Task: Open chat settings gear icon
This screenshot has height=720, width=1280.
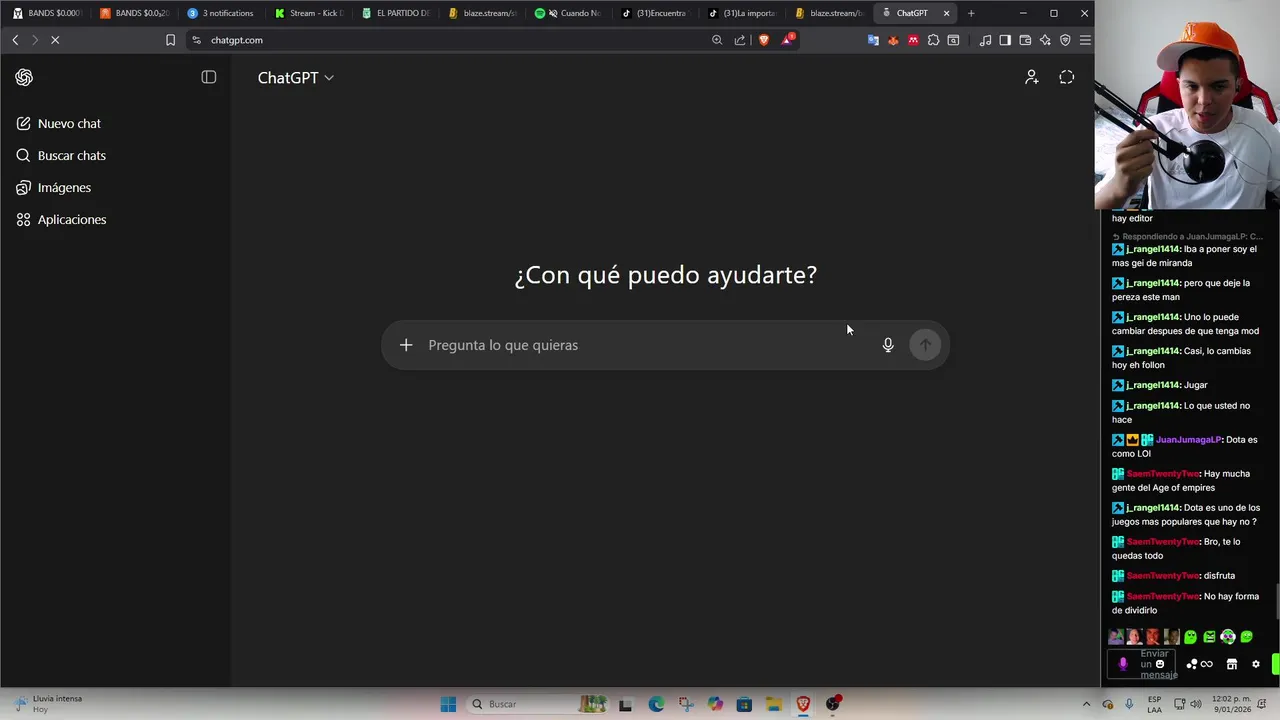Action: tap(1256, 664)
